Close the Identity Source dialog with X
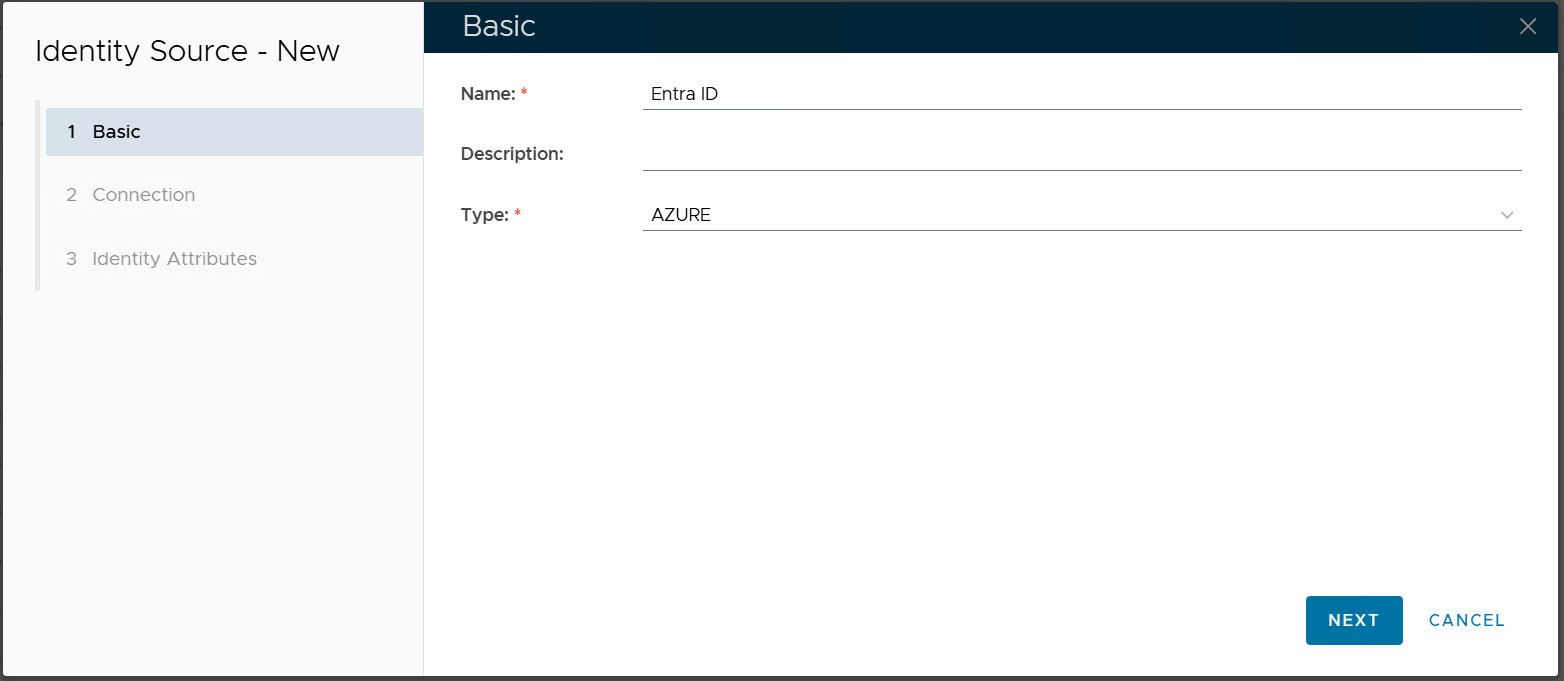 click(x=1527, y=27)
